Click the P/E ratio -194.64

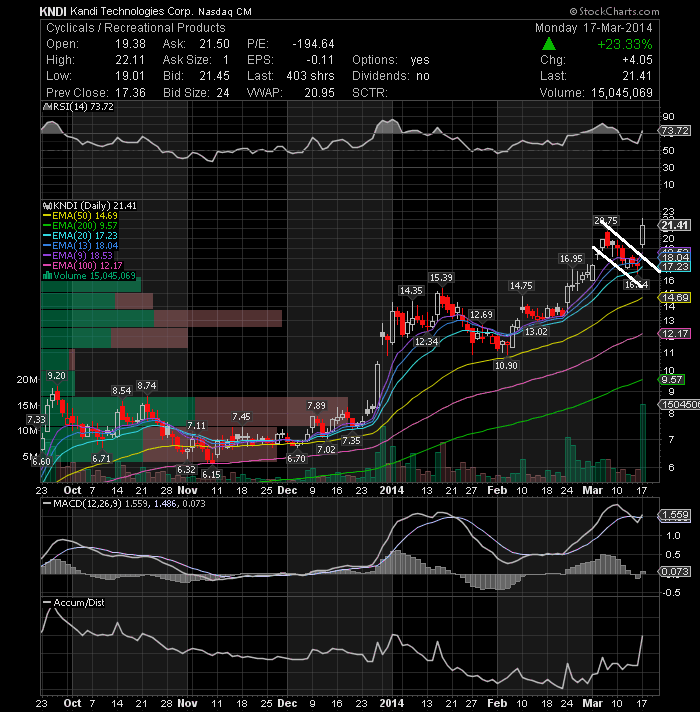coord(313,44)
